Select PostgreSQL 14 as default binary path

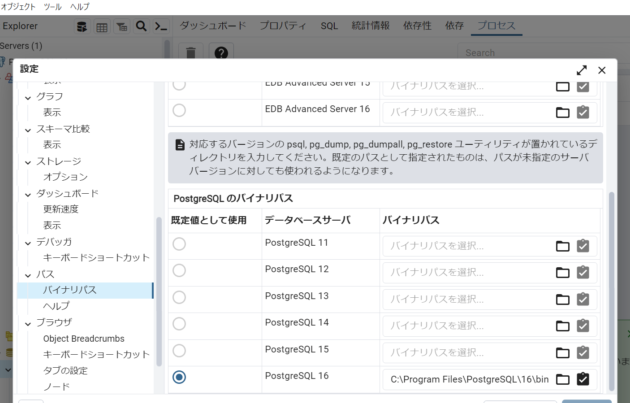(179, 324)
